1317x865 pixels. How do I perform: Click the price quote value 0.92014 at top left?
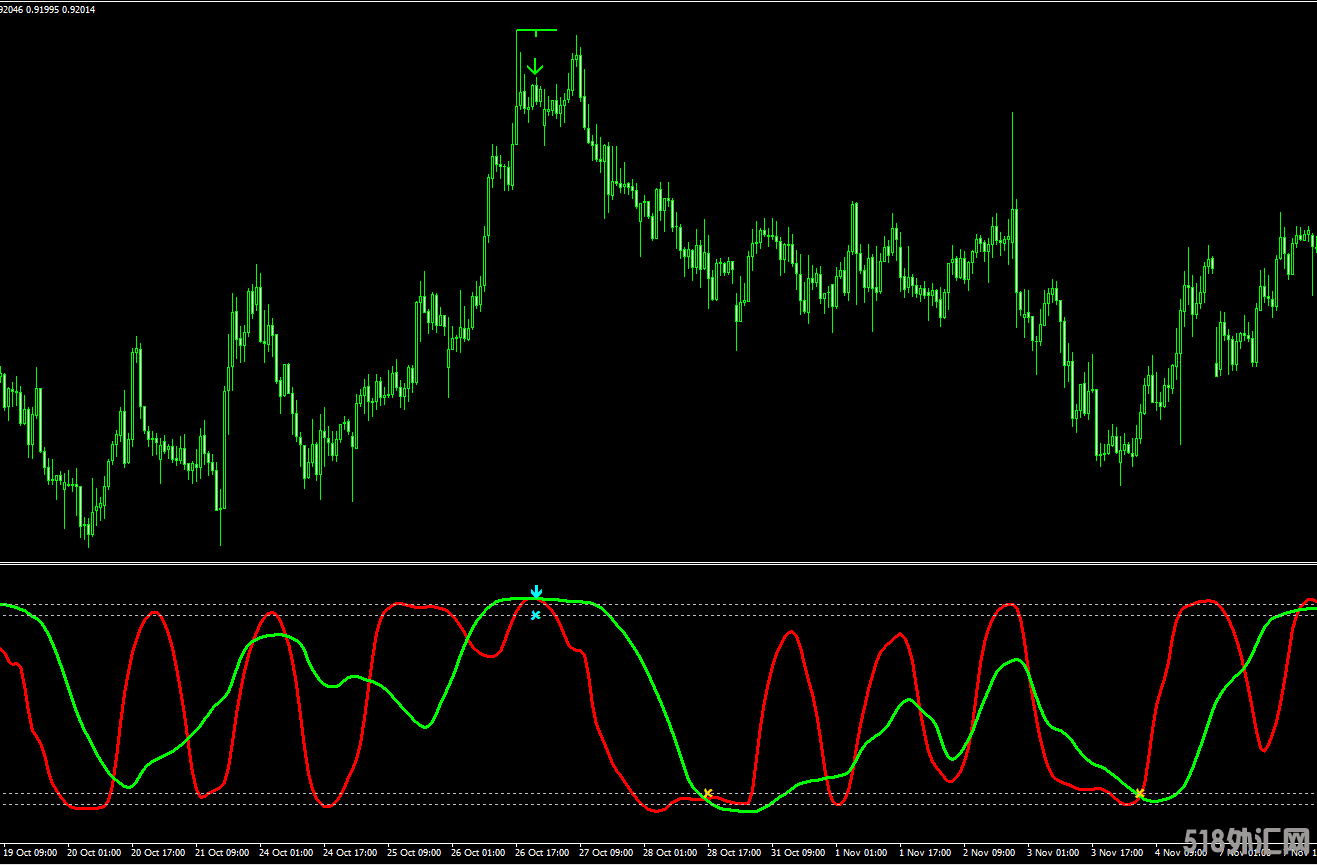point(79,9)
